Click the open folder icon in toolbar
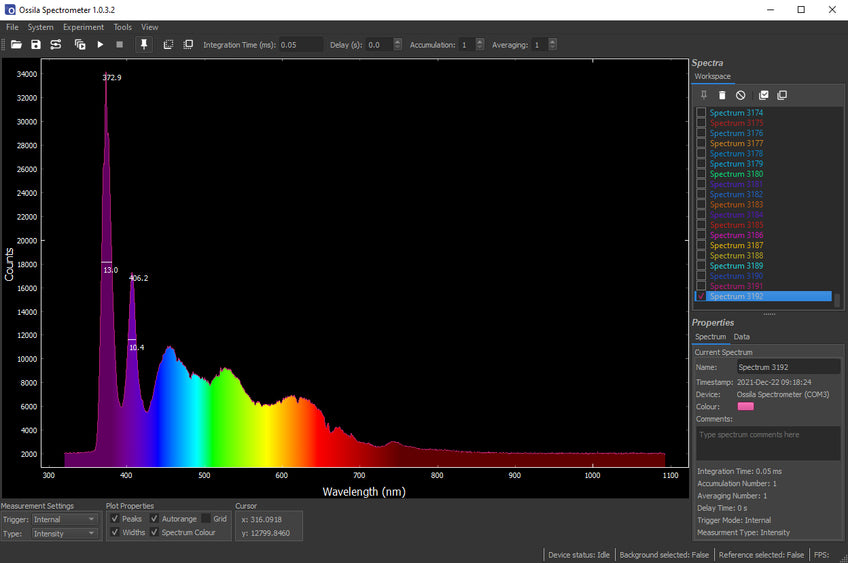 15,45
